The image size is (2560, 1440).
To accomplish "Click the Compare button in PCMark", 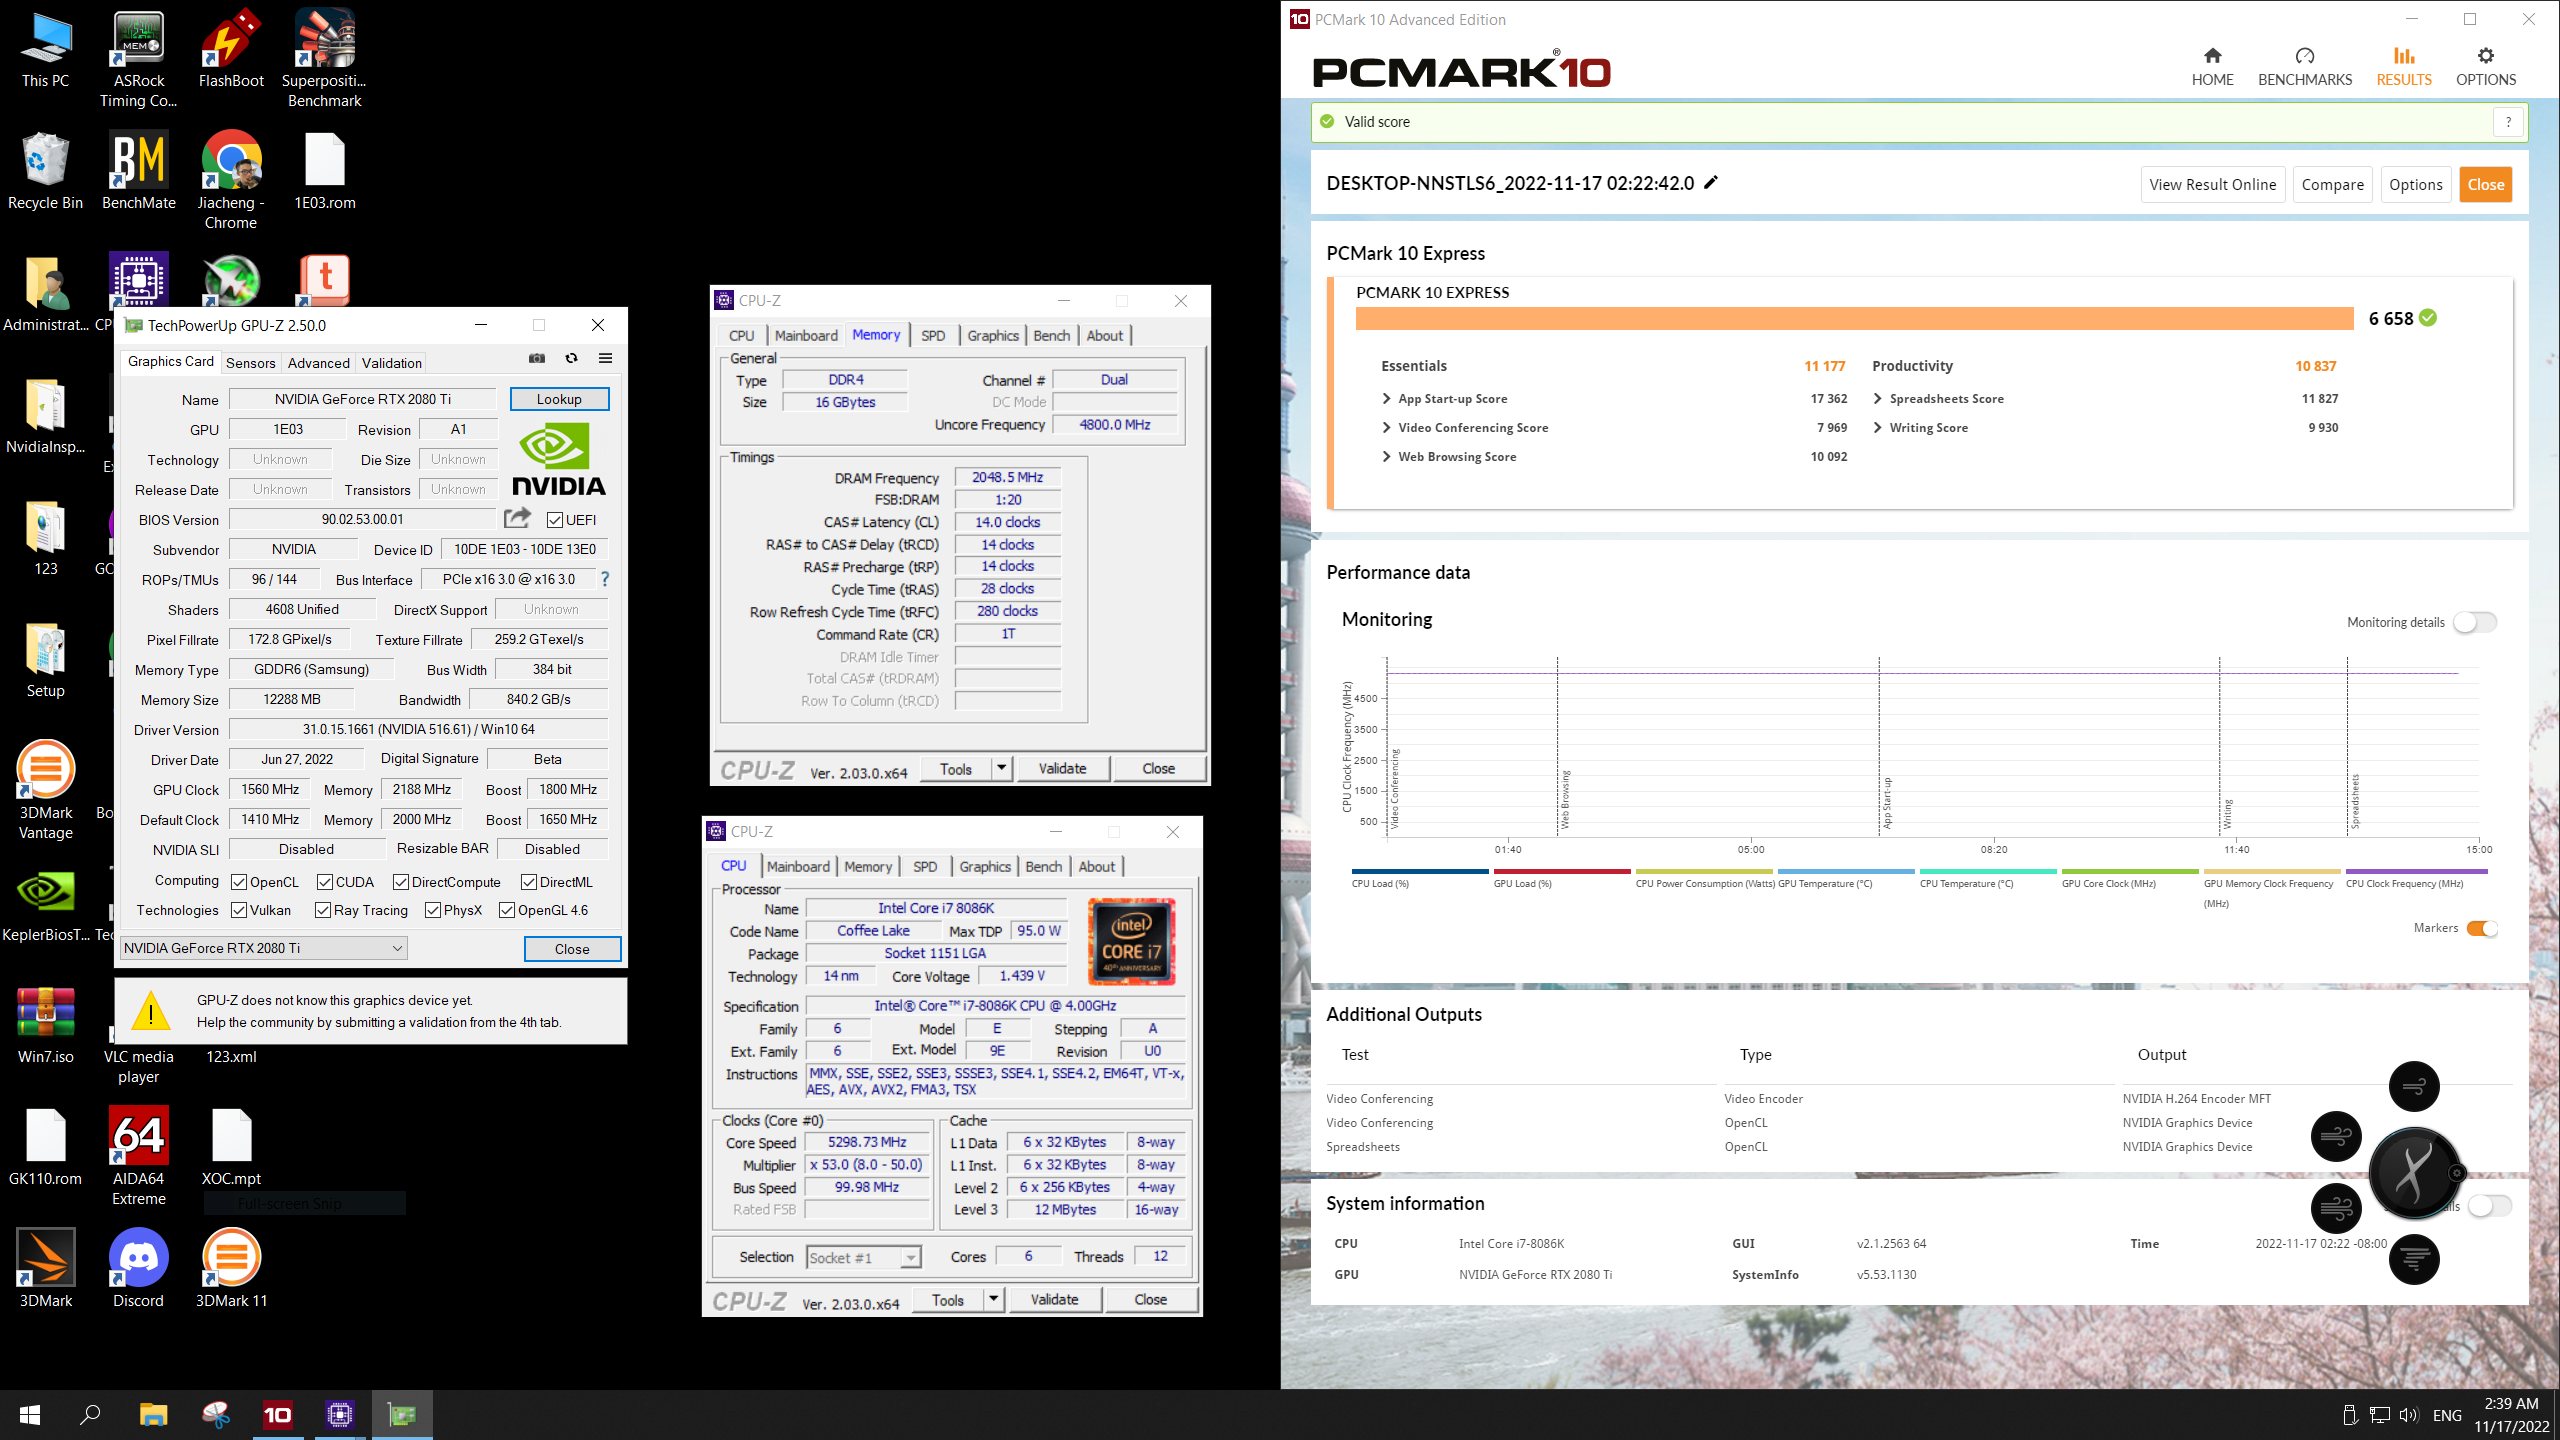I will [2332, 184].
